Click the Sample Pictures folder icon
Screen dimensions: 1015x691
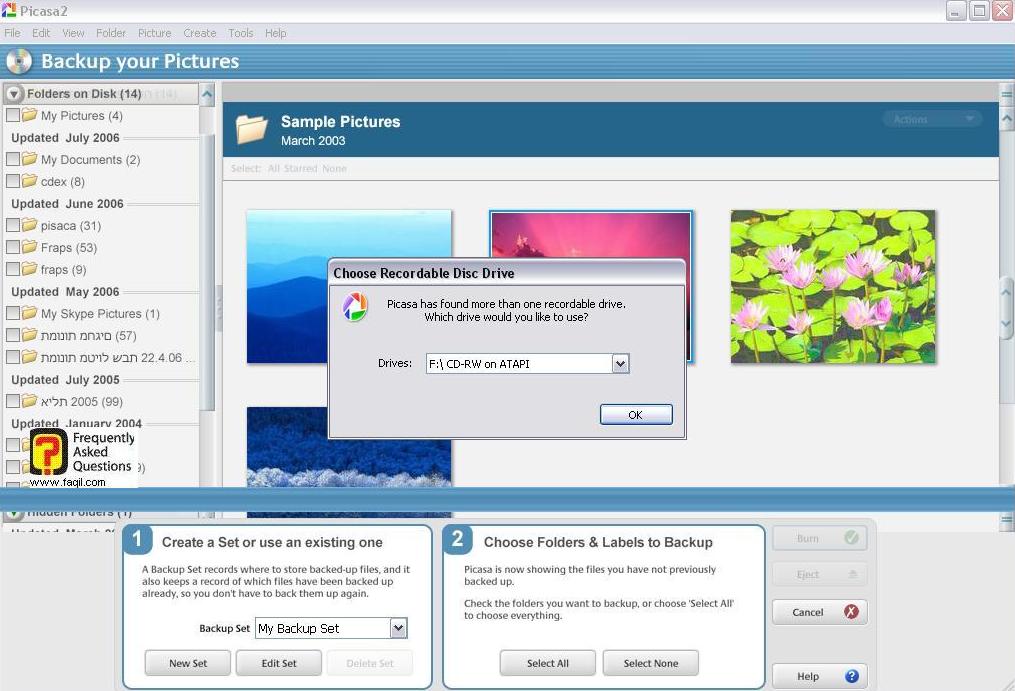tap(252, 130)
